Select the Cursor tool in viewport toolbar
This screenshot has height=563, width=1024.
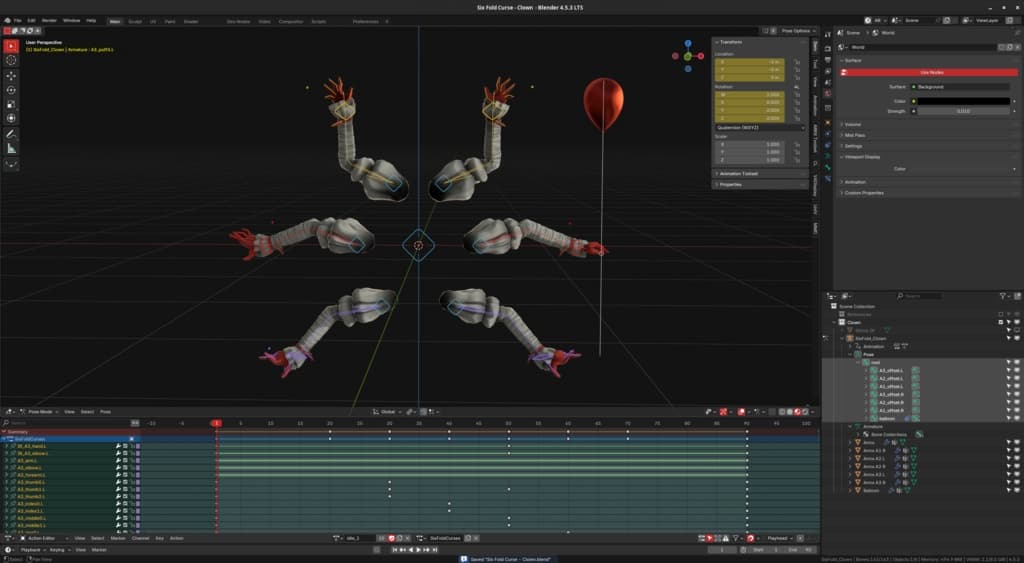tap(11, 60)
